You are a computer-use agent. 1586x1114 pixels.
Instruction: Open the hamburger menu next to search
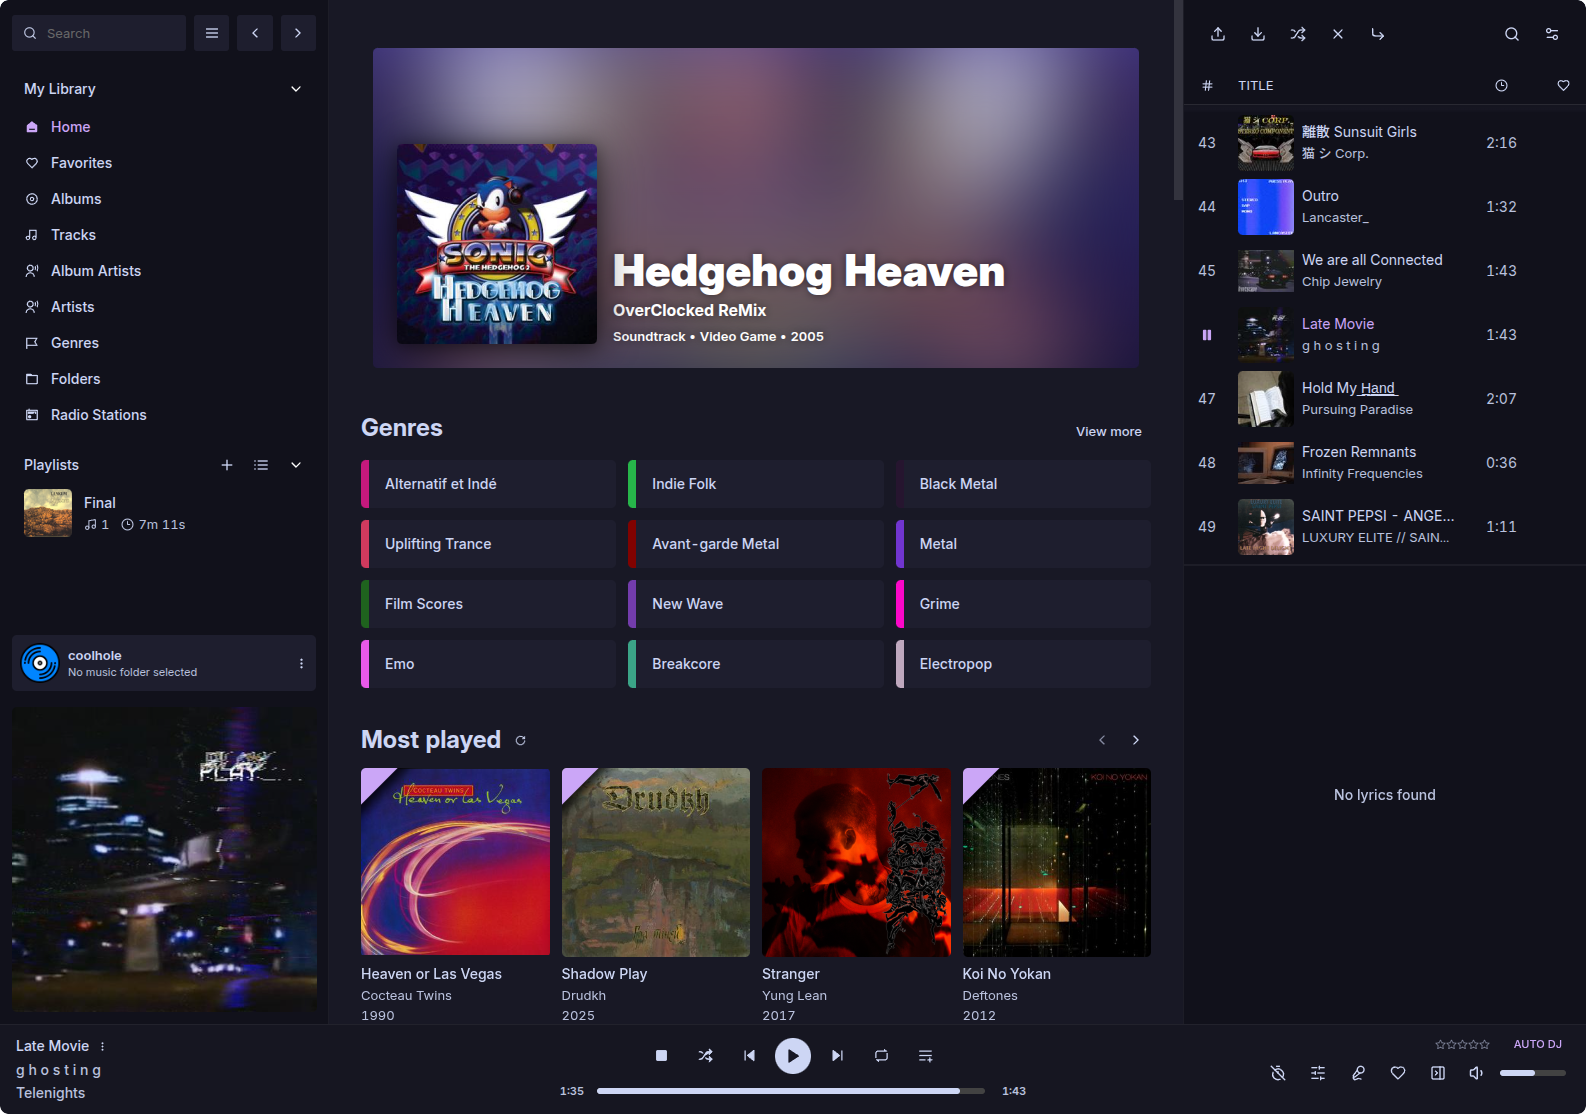pos(211,33)
